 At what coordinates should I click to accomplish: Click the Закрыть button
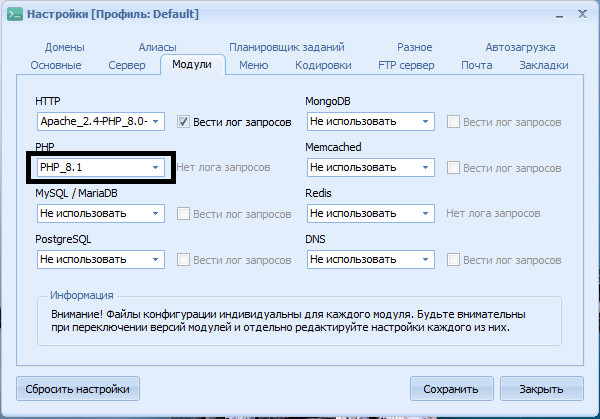541,388
